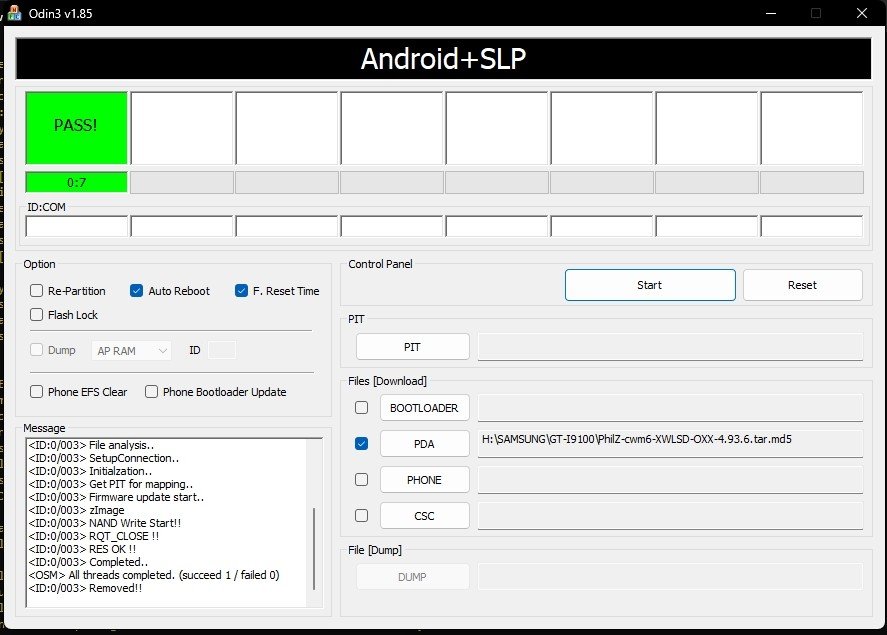The width and height of the screenshot is (887, 635).
Task: Open the AP RAM dropdown
Action: [132, 350]
